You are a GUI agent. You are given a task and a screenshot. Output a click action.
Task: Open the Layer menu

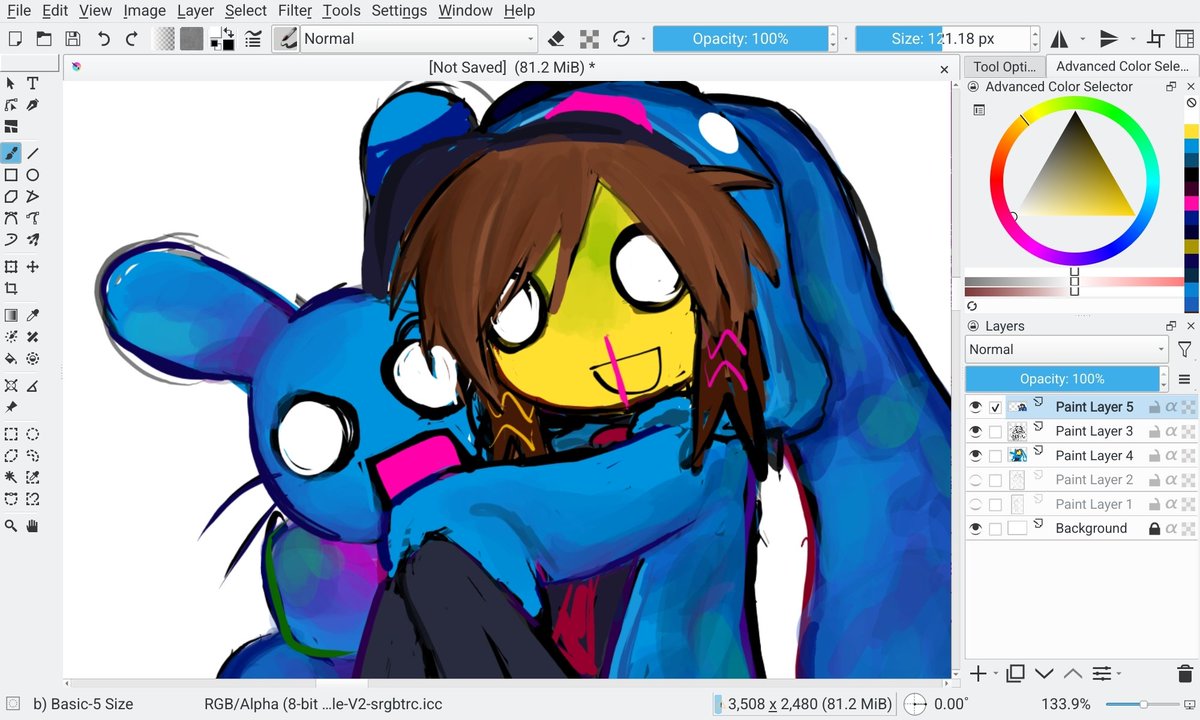pyautogui.click(x=195, y=10)
